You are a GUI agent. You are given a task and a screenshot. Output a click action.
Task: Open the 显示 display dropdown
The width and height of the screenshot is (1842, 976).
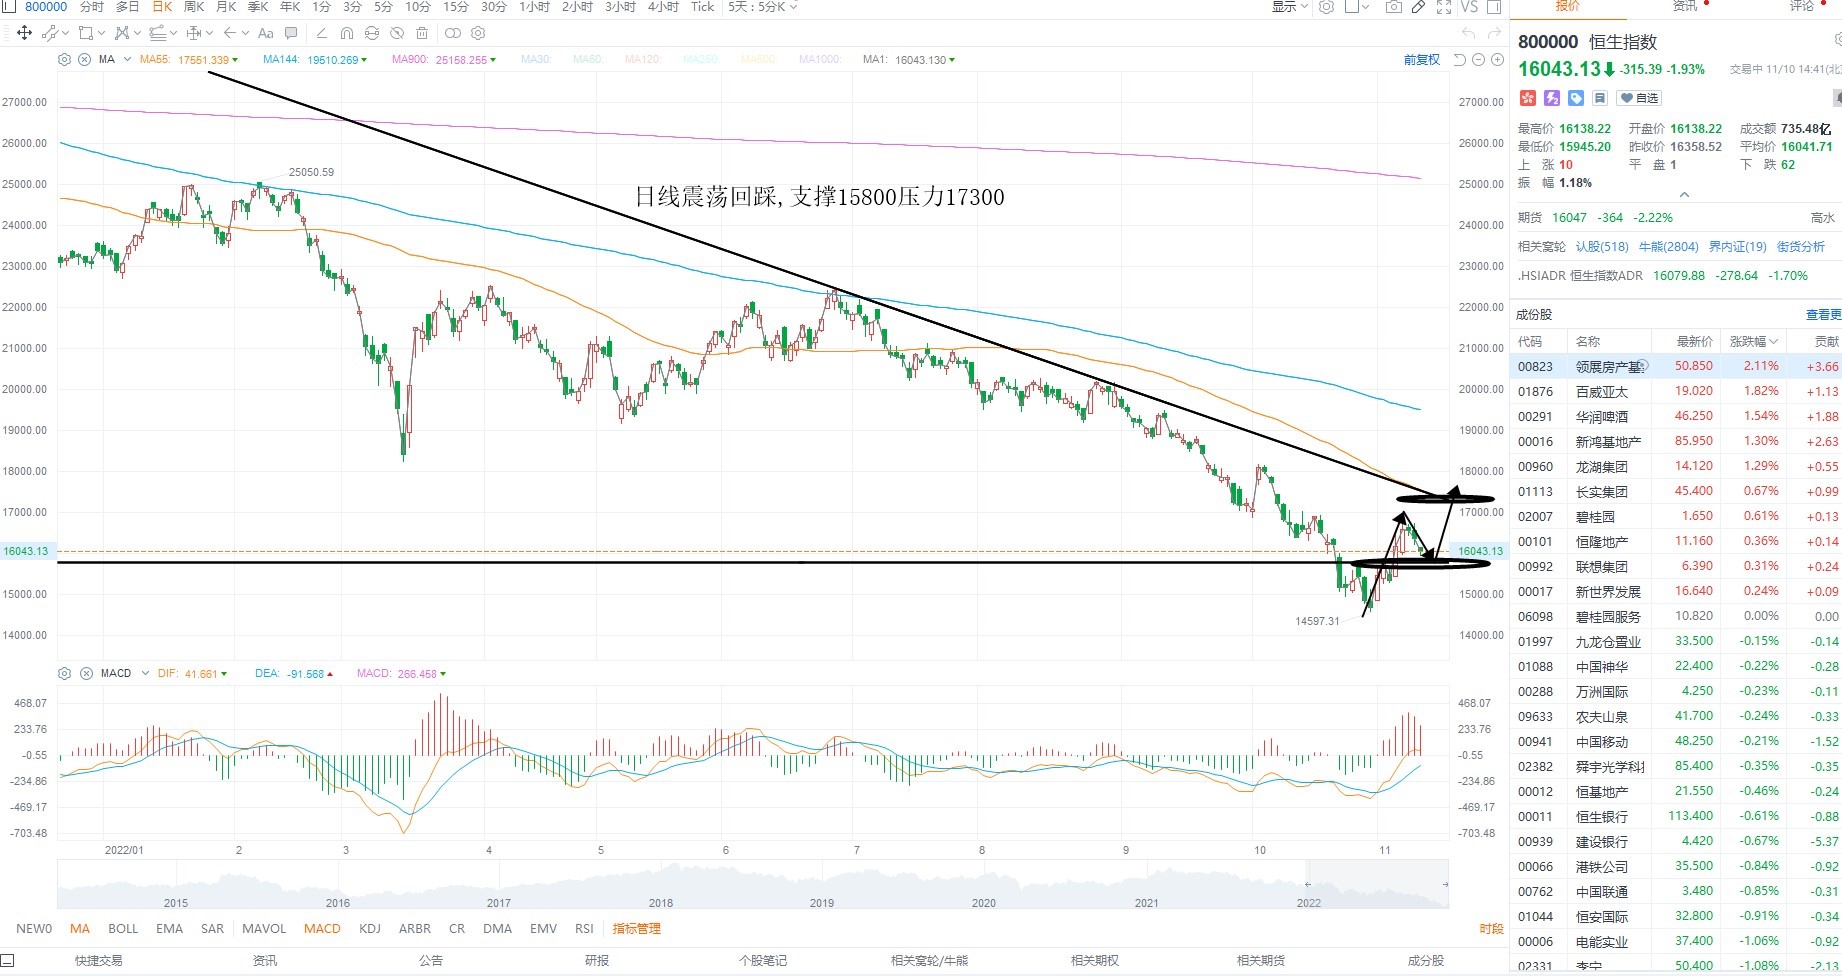tap(1289, 7)
